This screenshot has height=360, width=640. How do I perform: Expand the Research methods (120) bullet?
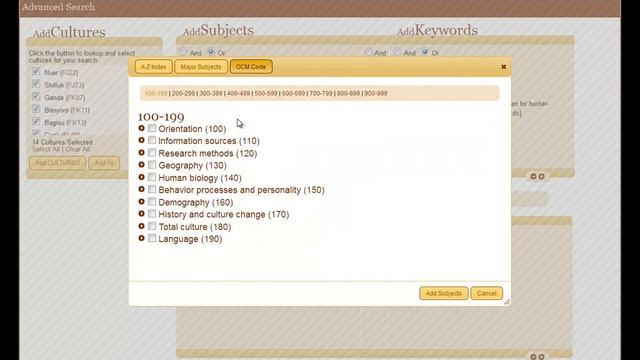(142, 153)
